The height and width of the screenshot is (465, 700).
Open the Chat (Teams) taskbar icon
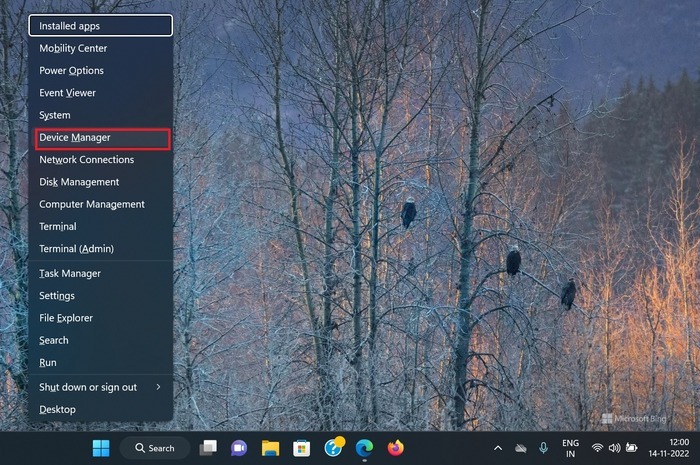point(239,448)
